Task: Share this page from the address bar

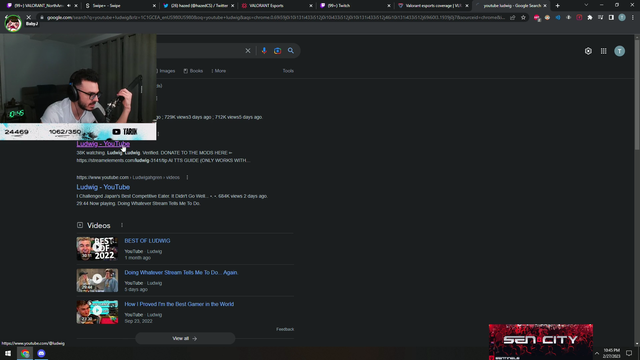Action: 513,18
